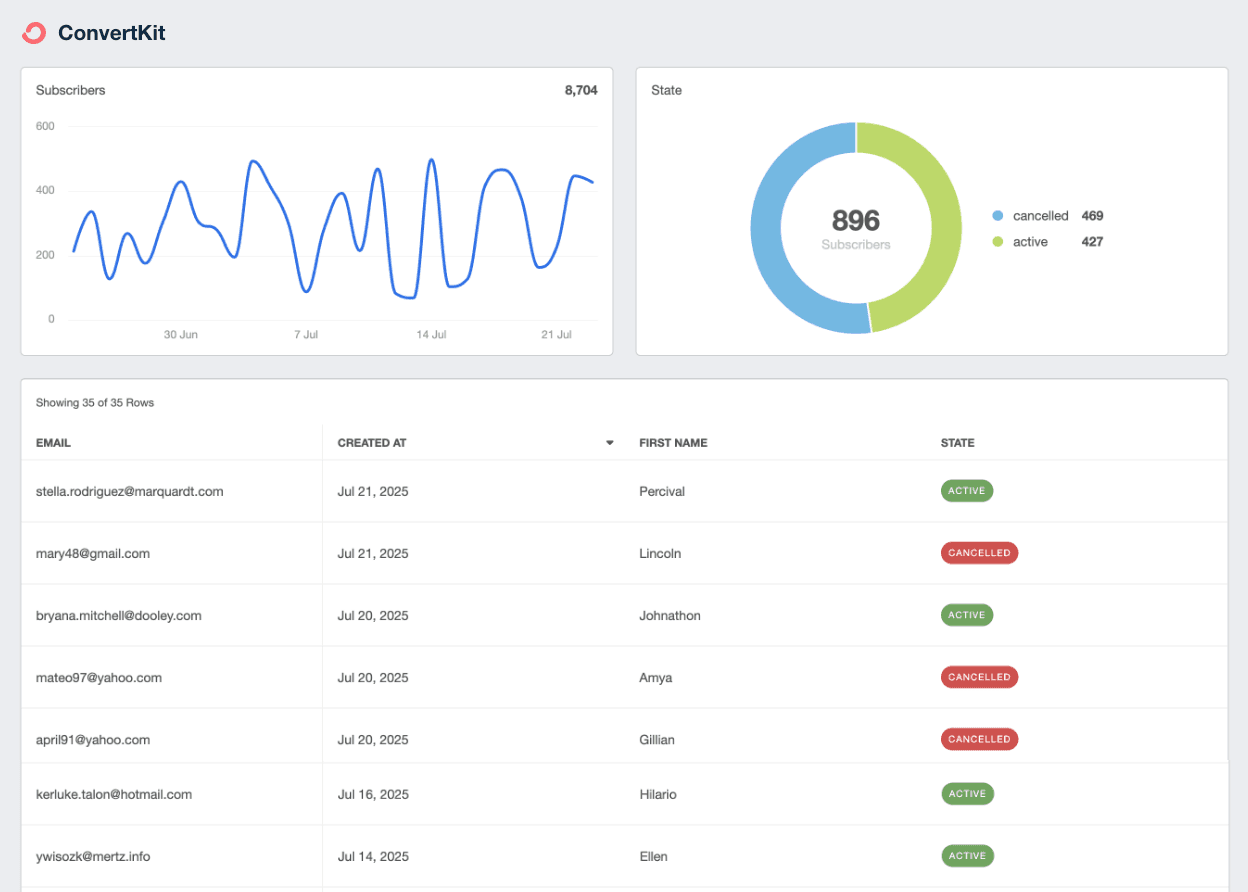Toggle Percival's ACTIVE state badge
The height and width of the screenshot is (892, 1248).
coord(966,491)
